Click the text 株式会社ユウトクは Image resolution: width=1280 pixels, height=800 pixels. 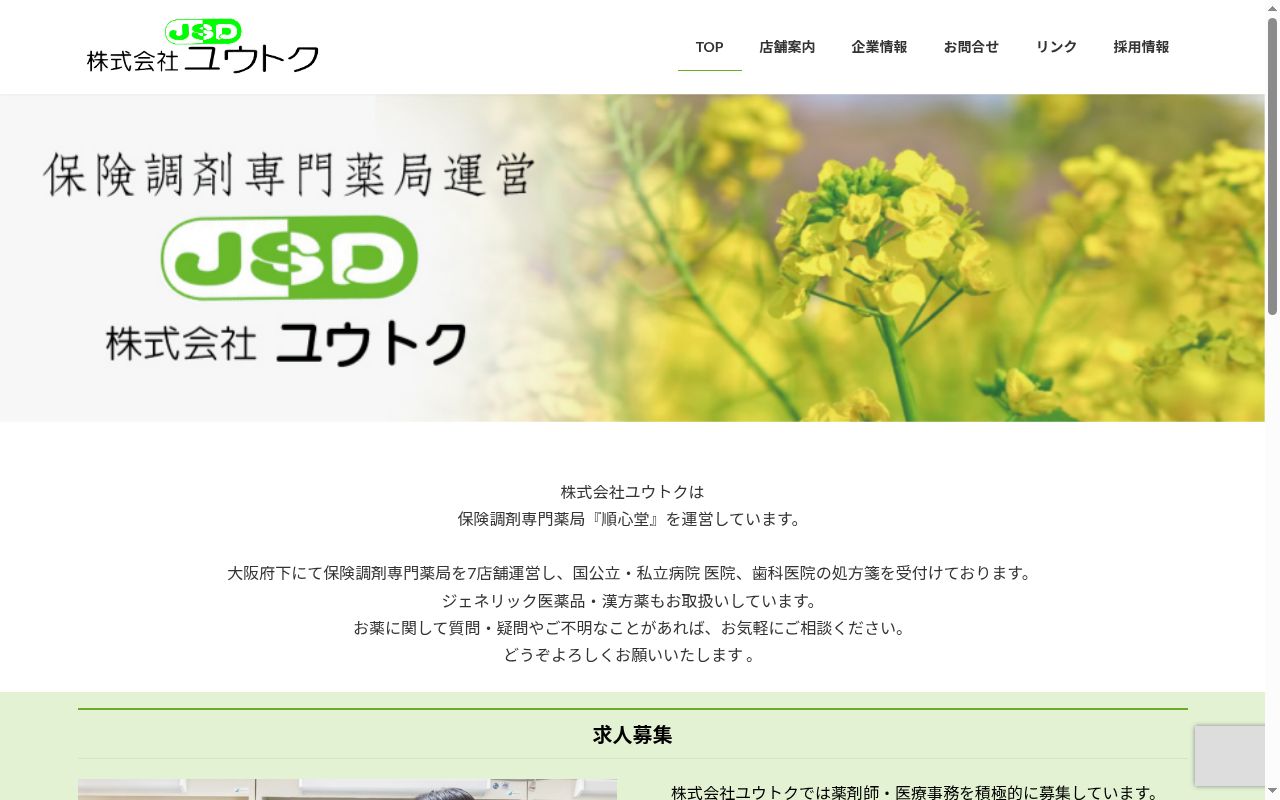[x=632, y=492]
